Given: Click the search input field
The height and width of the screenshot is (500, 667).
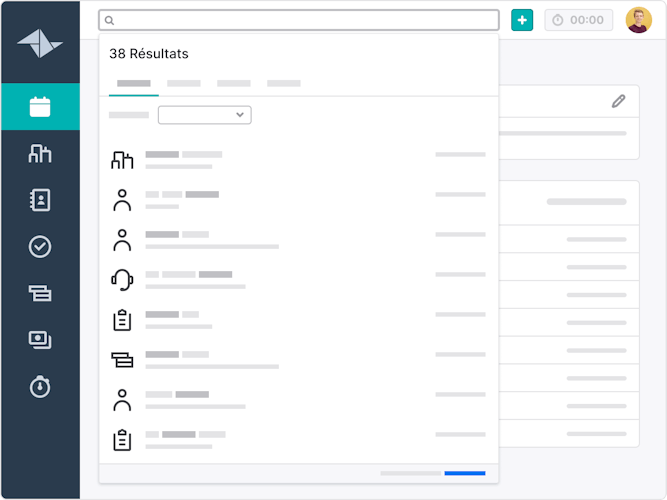Looking at the screenshot, I should click(300, 20).
